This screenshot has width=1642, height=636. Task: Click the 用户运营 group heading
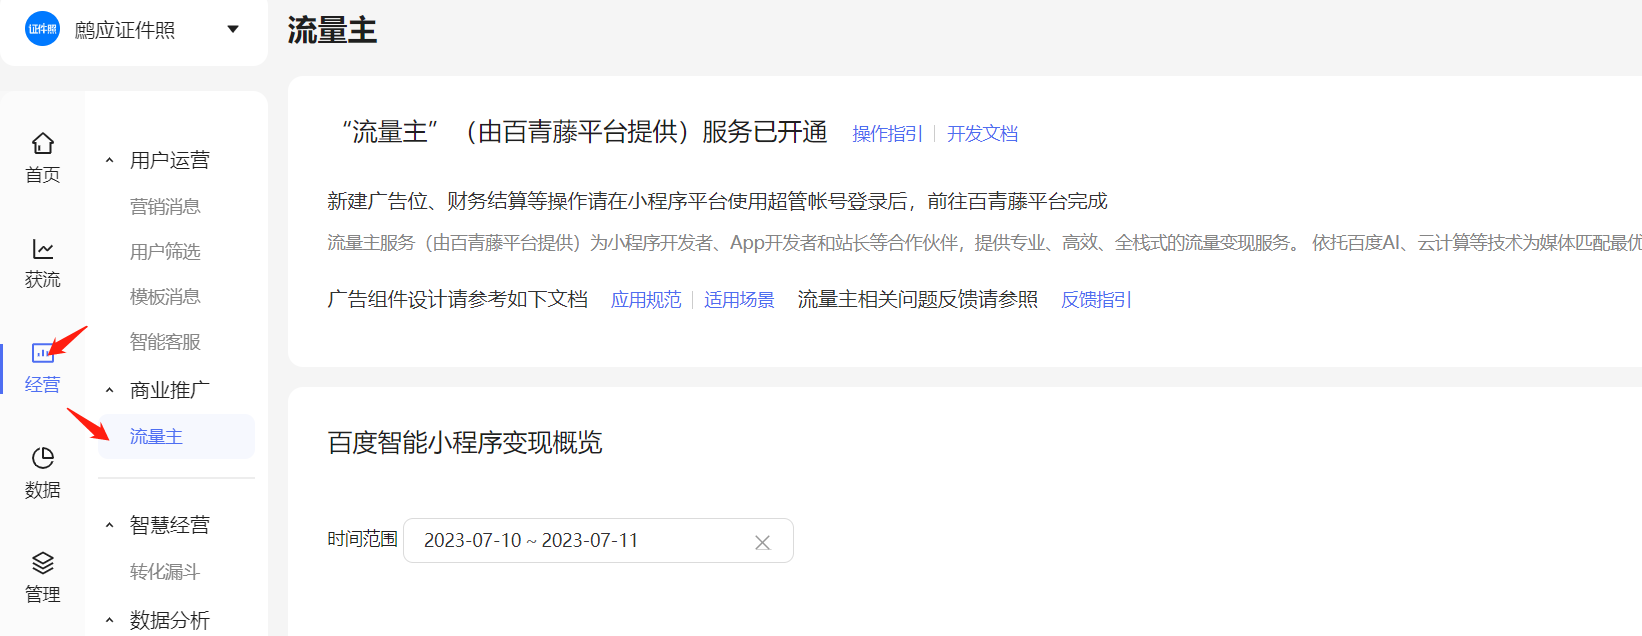click(170, 160)
